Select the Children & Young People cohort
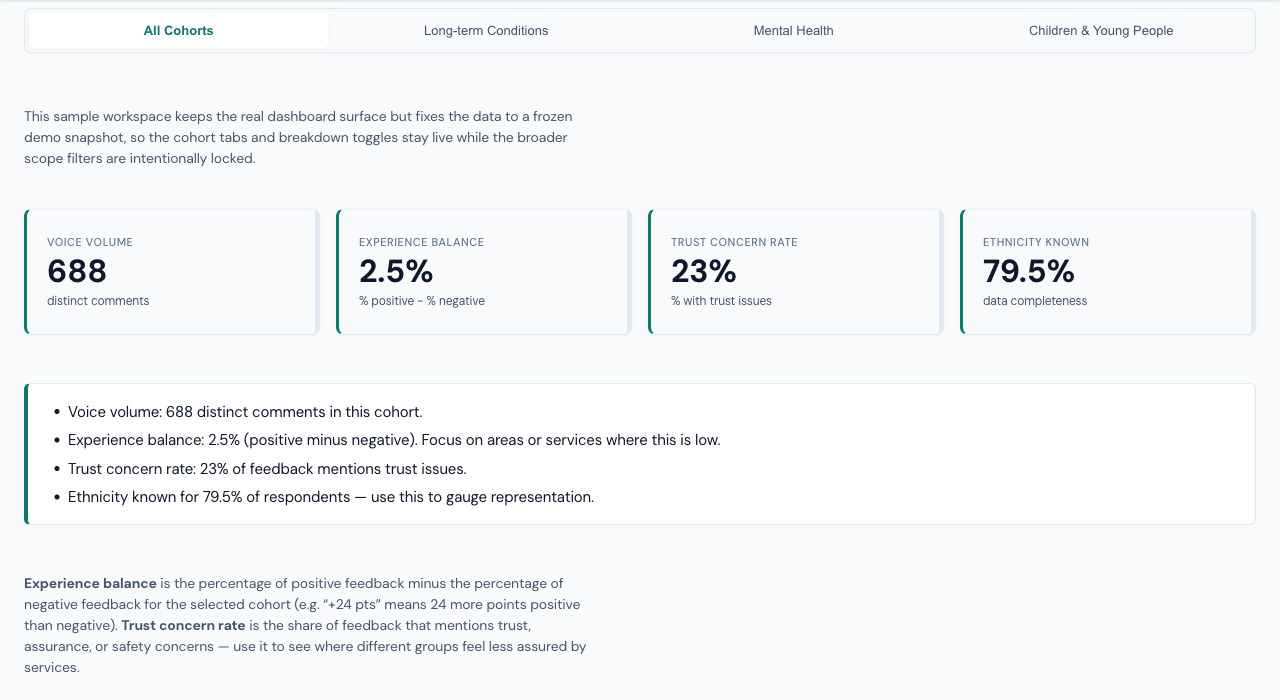The width and height of the screenshot is (1280, 700). [1101, 30]
